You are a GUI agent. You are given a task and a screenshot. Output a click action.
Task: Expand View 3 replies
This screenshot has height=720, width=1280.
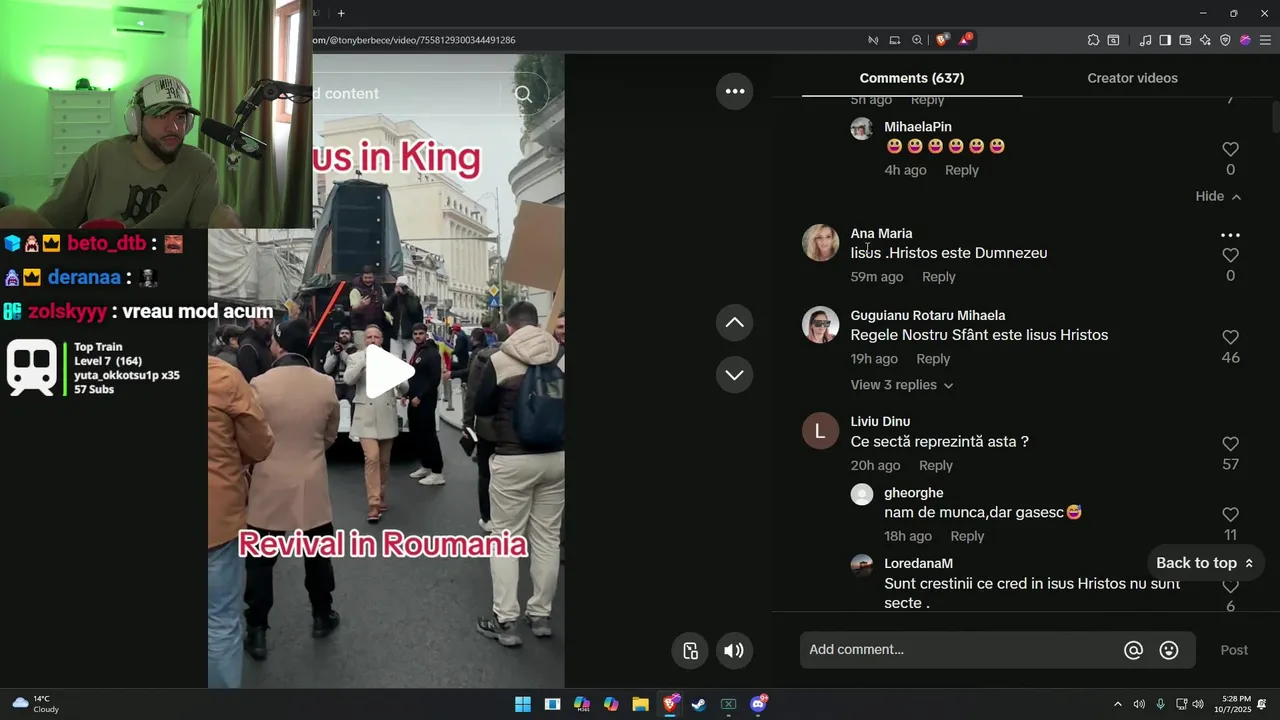tap(902, 385)
